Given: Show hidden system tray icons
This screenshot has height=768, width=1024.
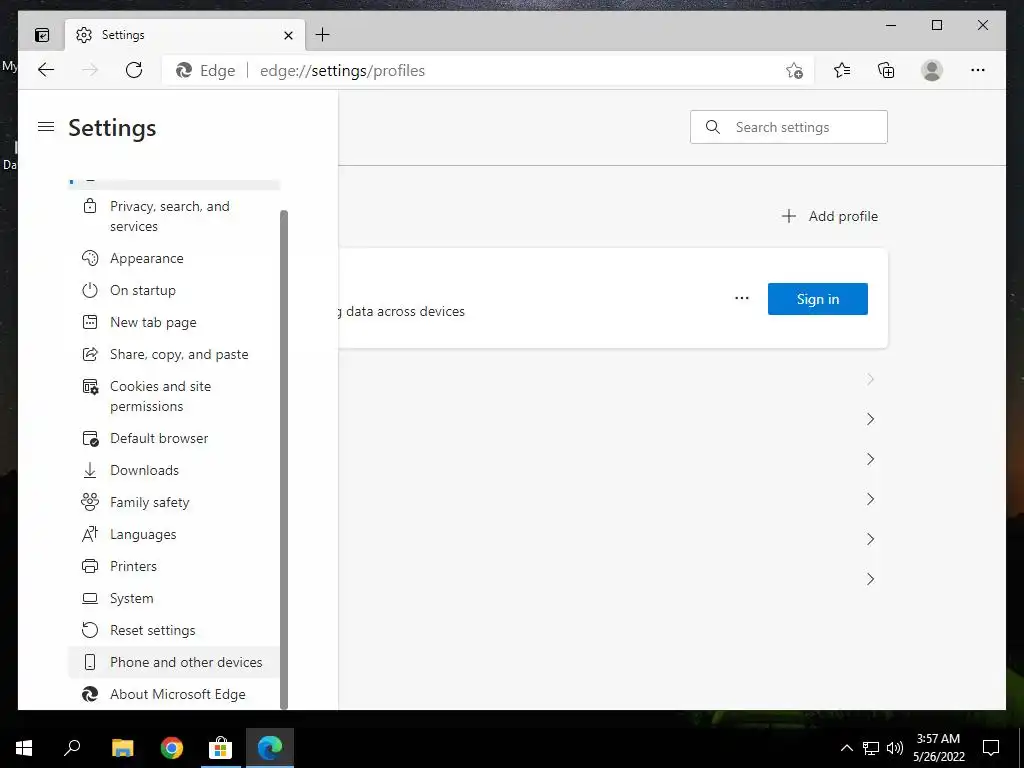Looking at the screenshot, I should coord(846,748).
